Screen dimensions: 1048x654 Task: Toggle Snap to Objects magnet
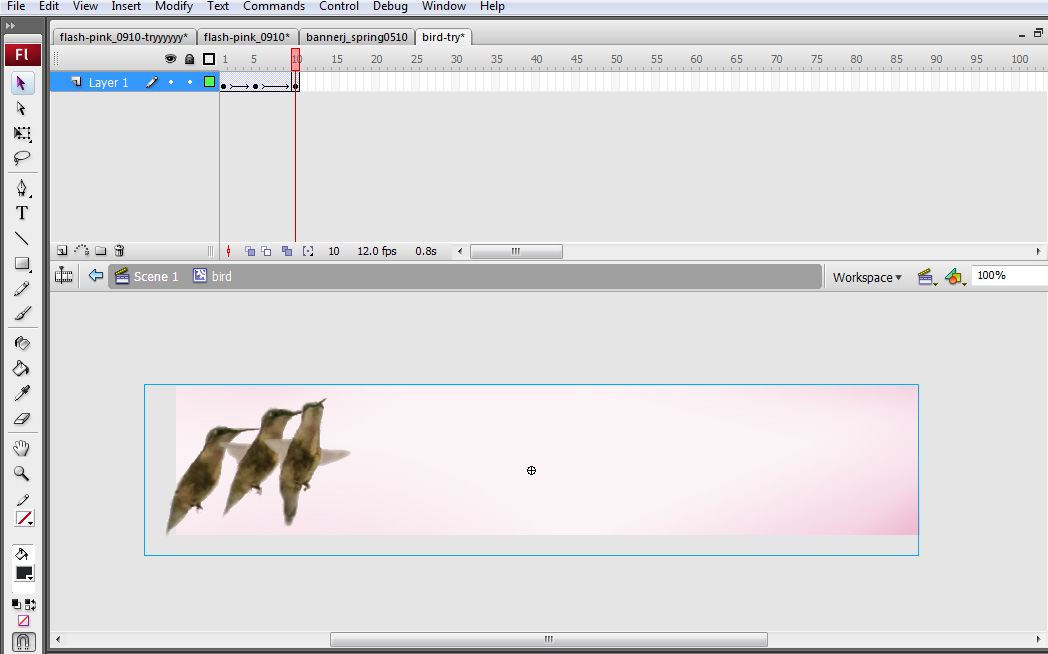22,642
